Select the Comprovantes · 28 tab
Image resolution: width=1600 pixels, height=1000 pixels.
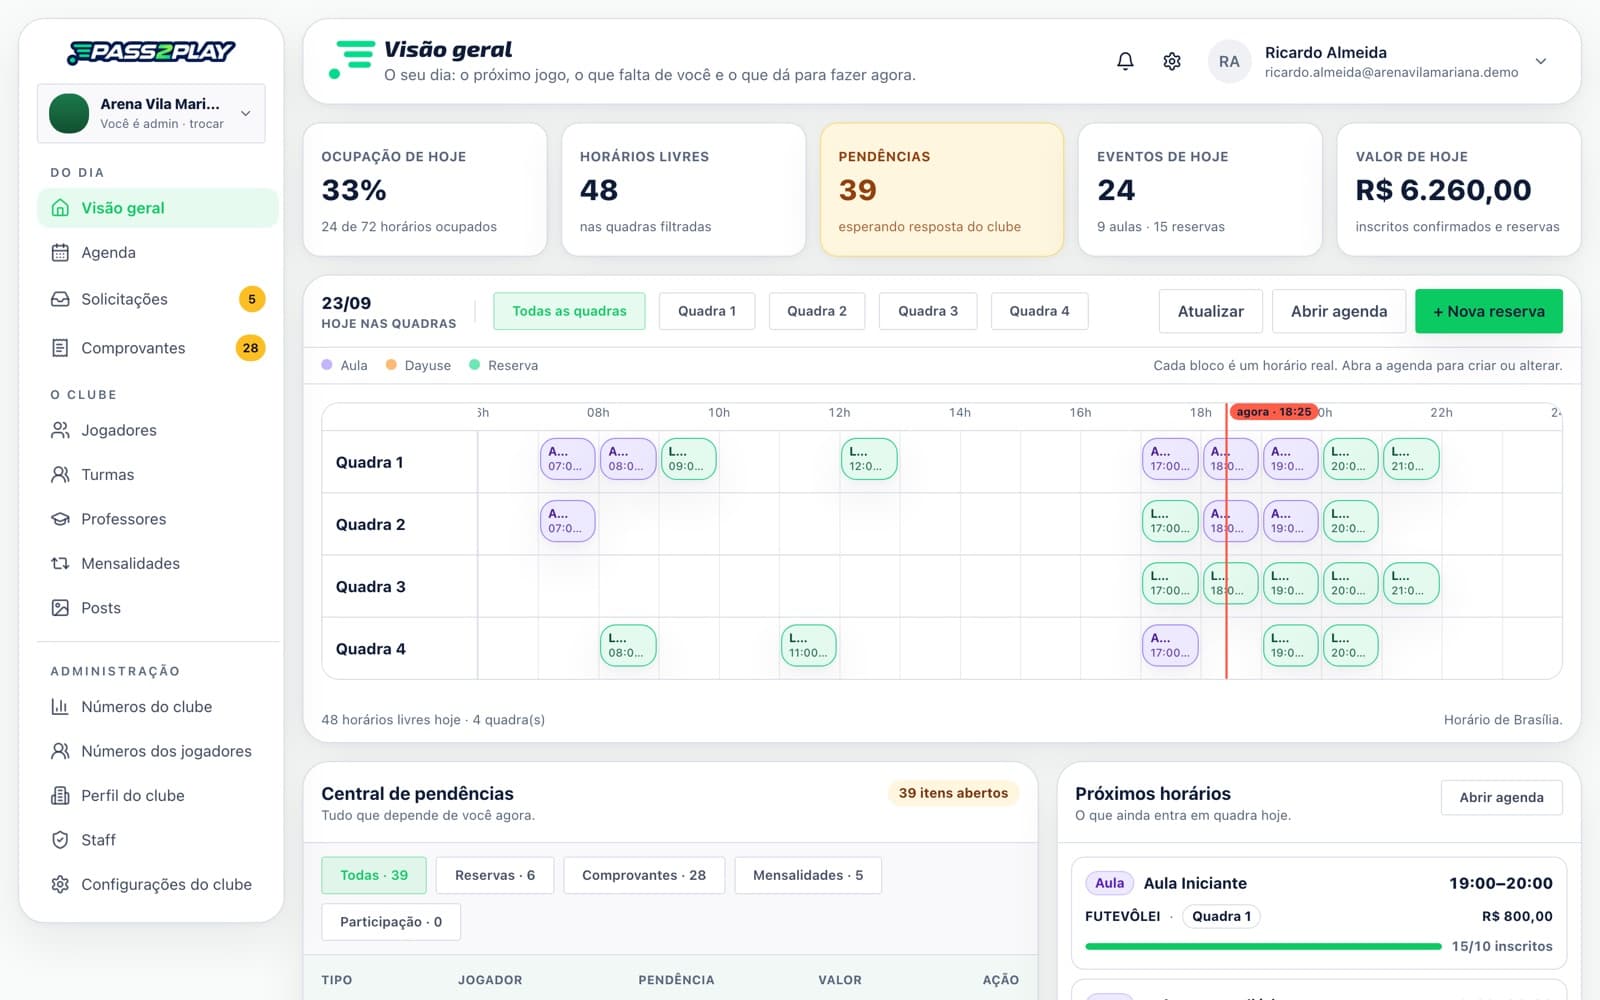coord(644,875)
